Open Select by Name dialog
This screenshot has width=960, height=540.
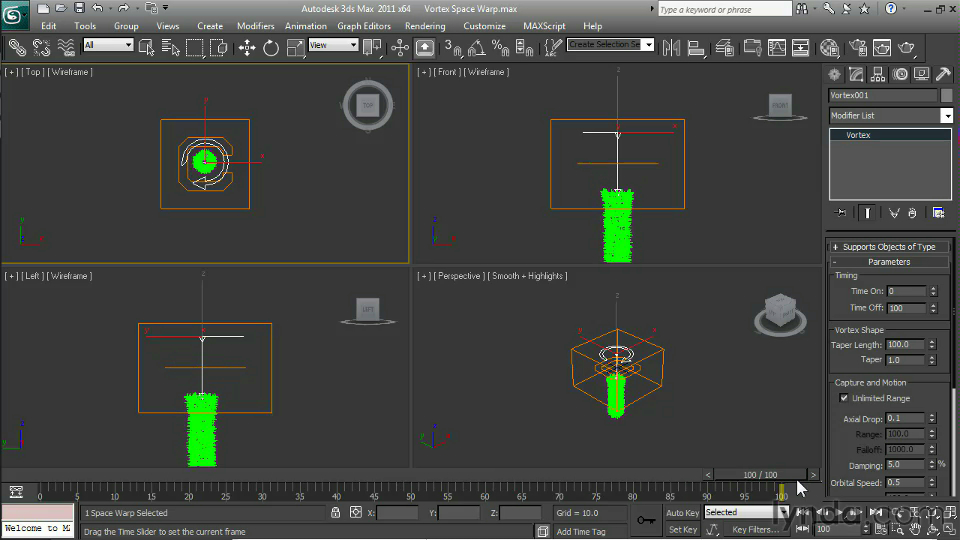tap(170, 47)
